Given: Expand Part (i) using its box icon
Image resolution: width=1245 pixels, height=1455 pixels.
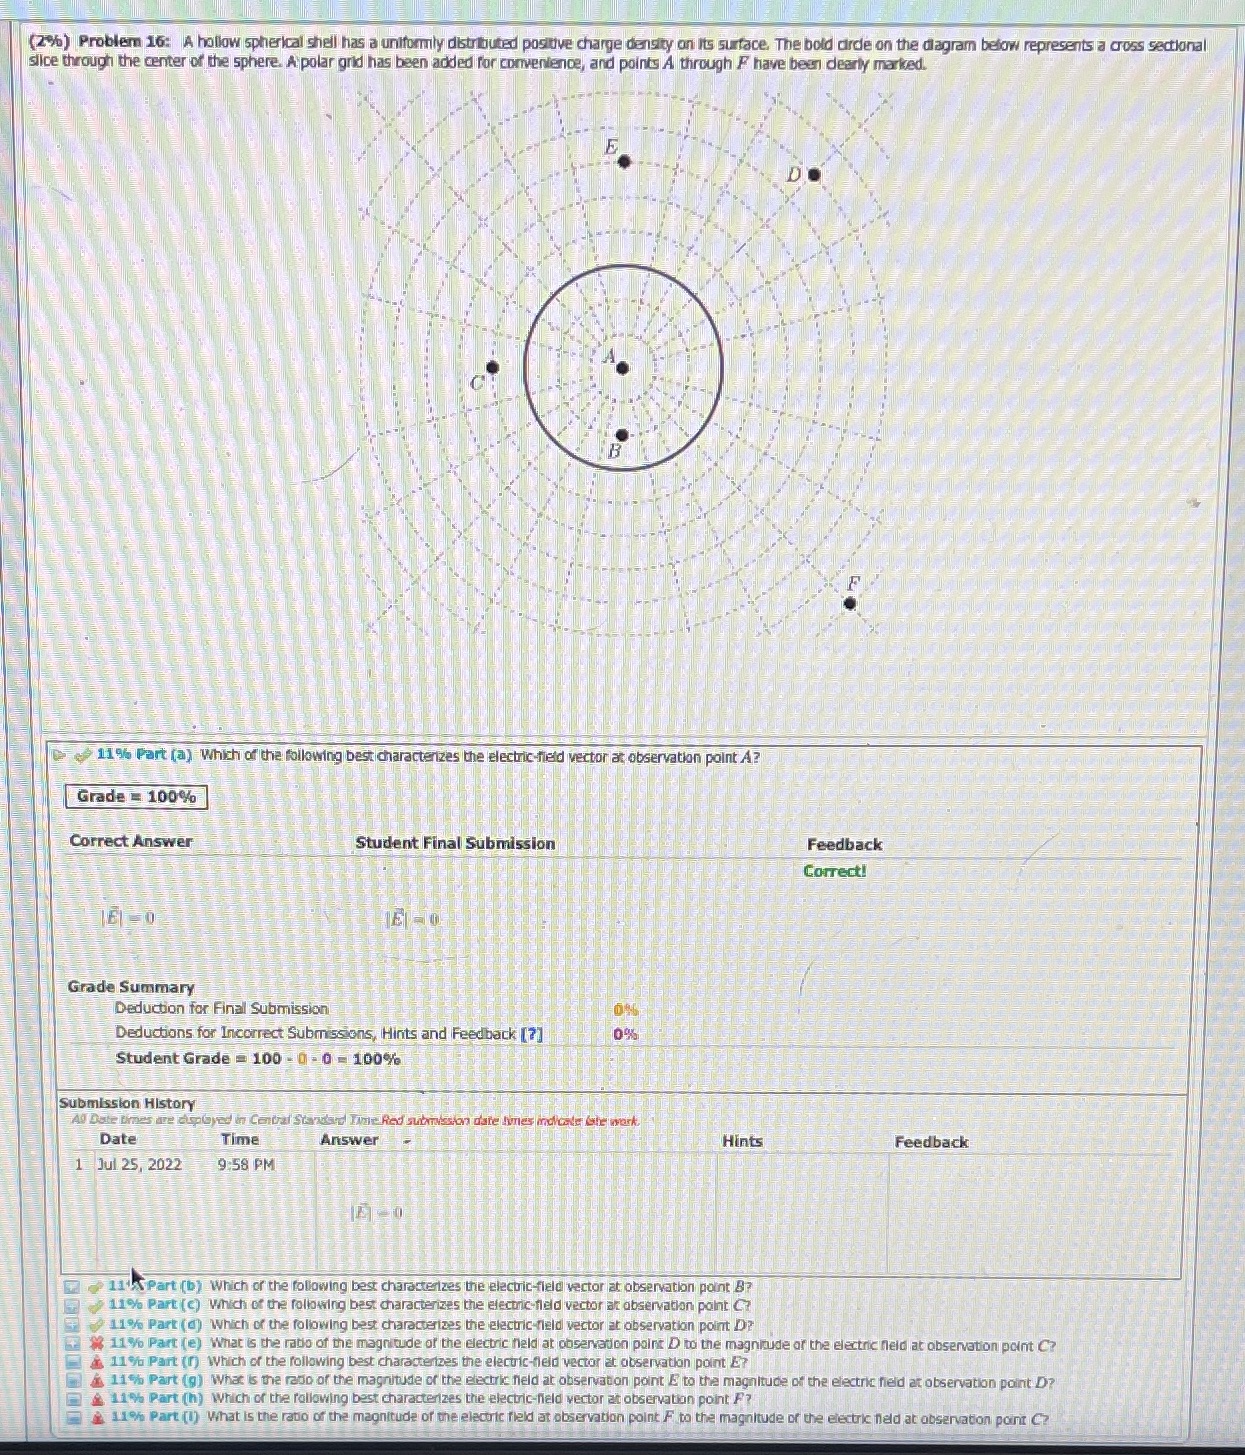Looking at the screenshot, I should pyautogui.click(x=73, y=1417).
